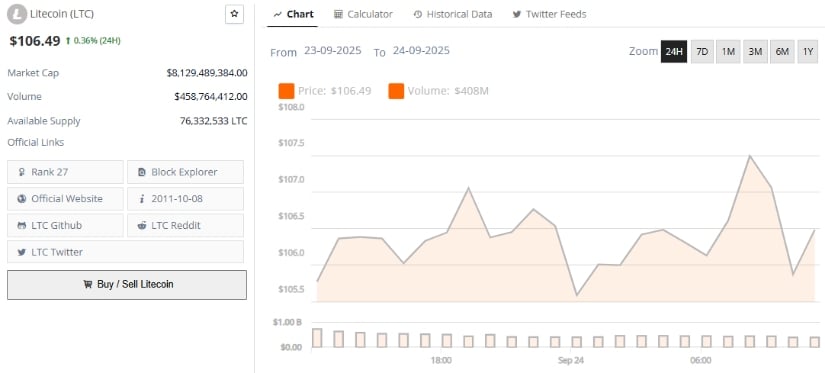Toggle the Price series orange legend swatch
The height and width of the screenshot is (373, 825).
286,91
